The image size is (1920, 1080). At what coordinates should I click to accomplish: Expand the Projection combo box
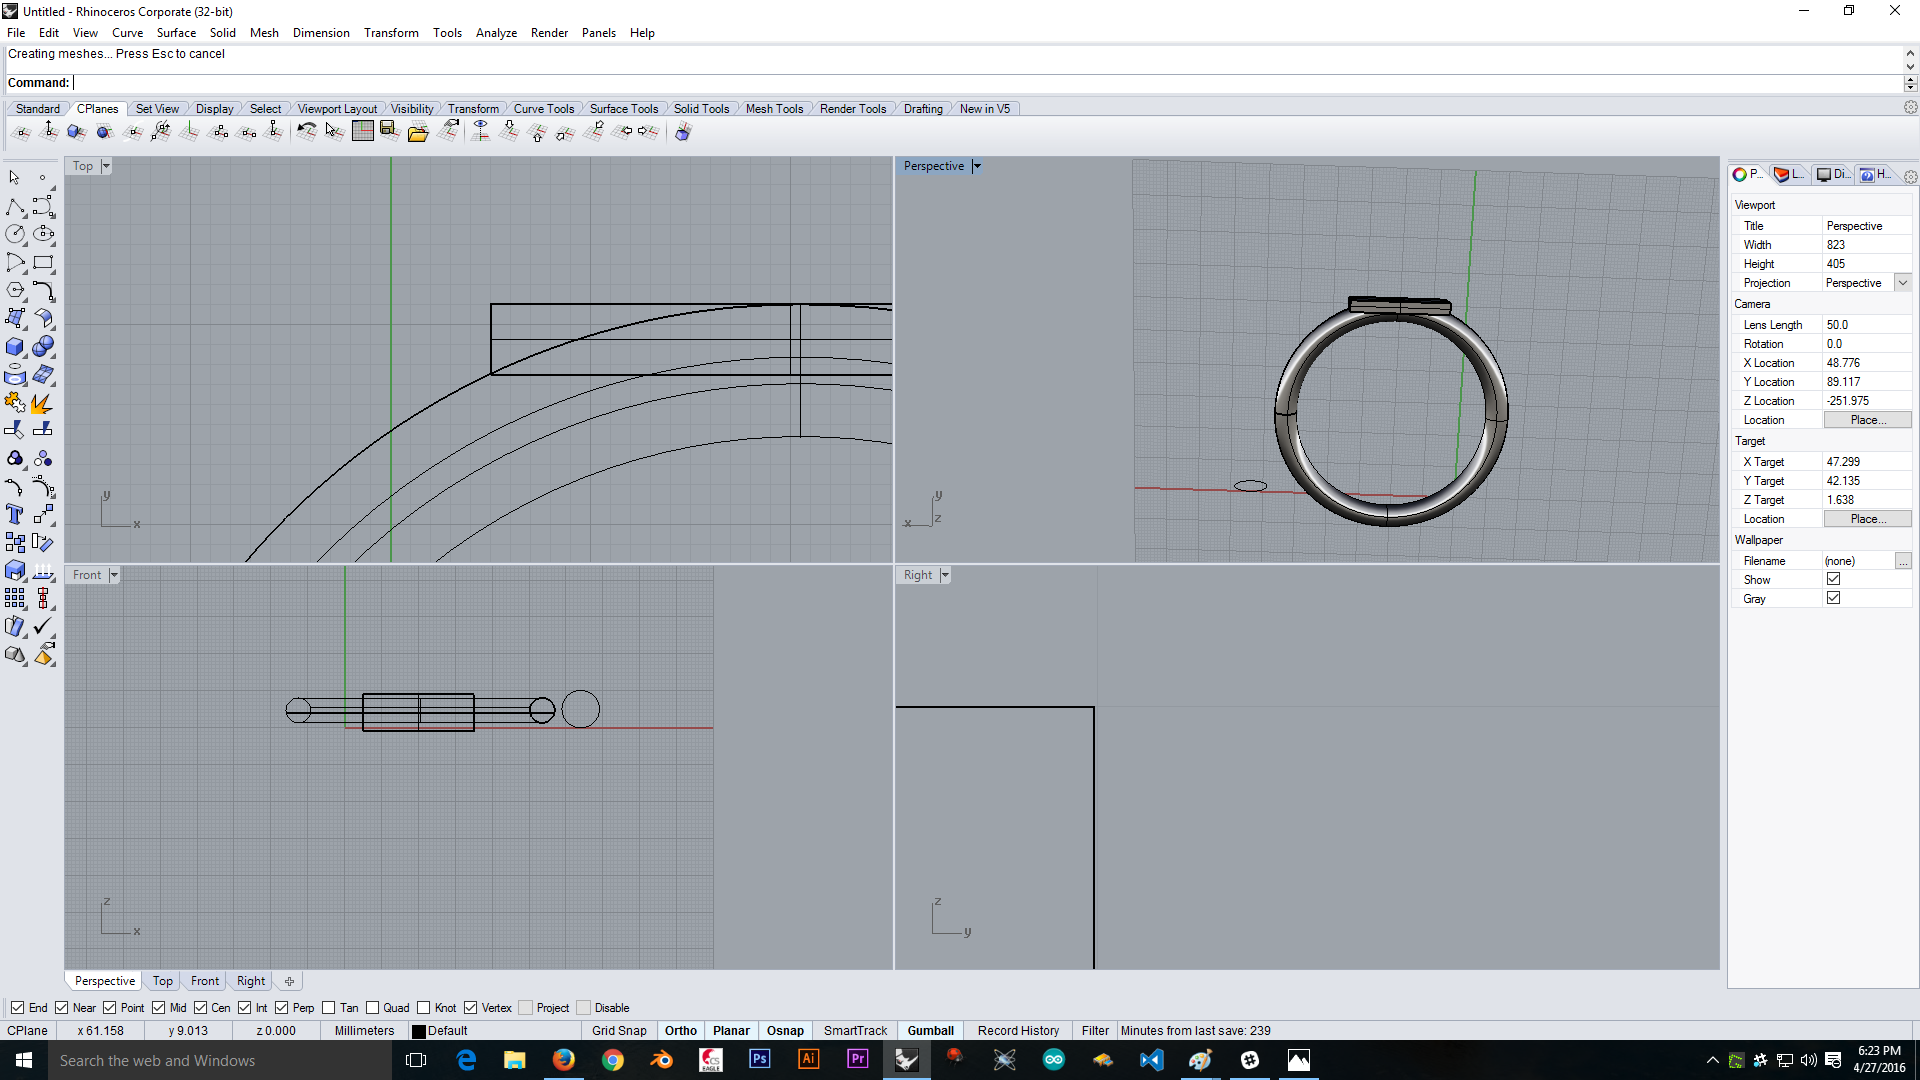[x=1903, y=283]
